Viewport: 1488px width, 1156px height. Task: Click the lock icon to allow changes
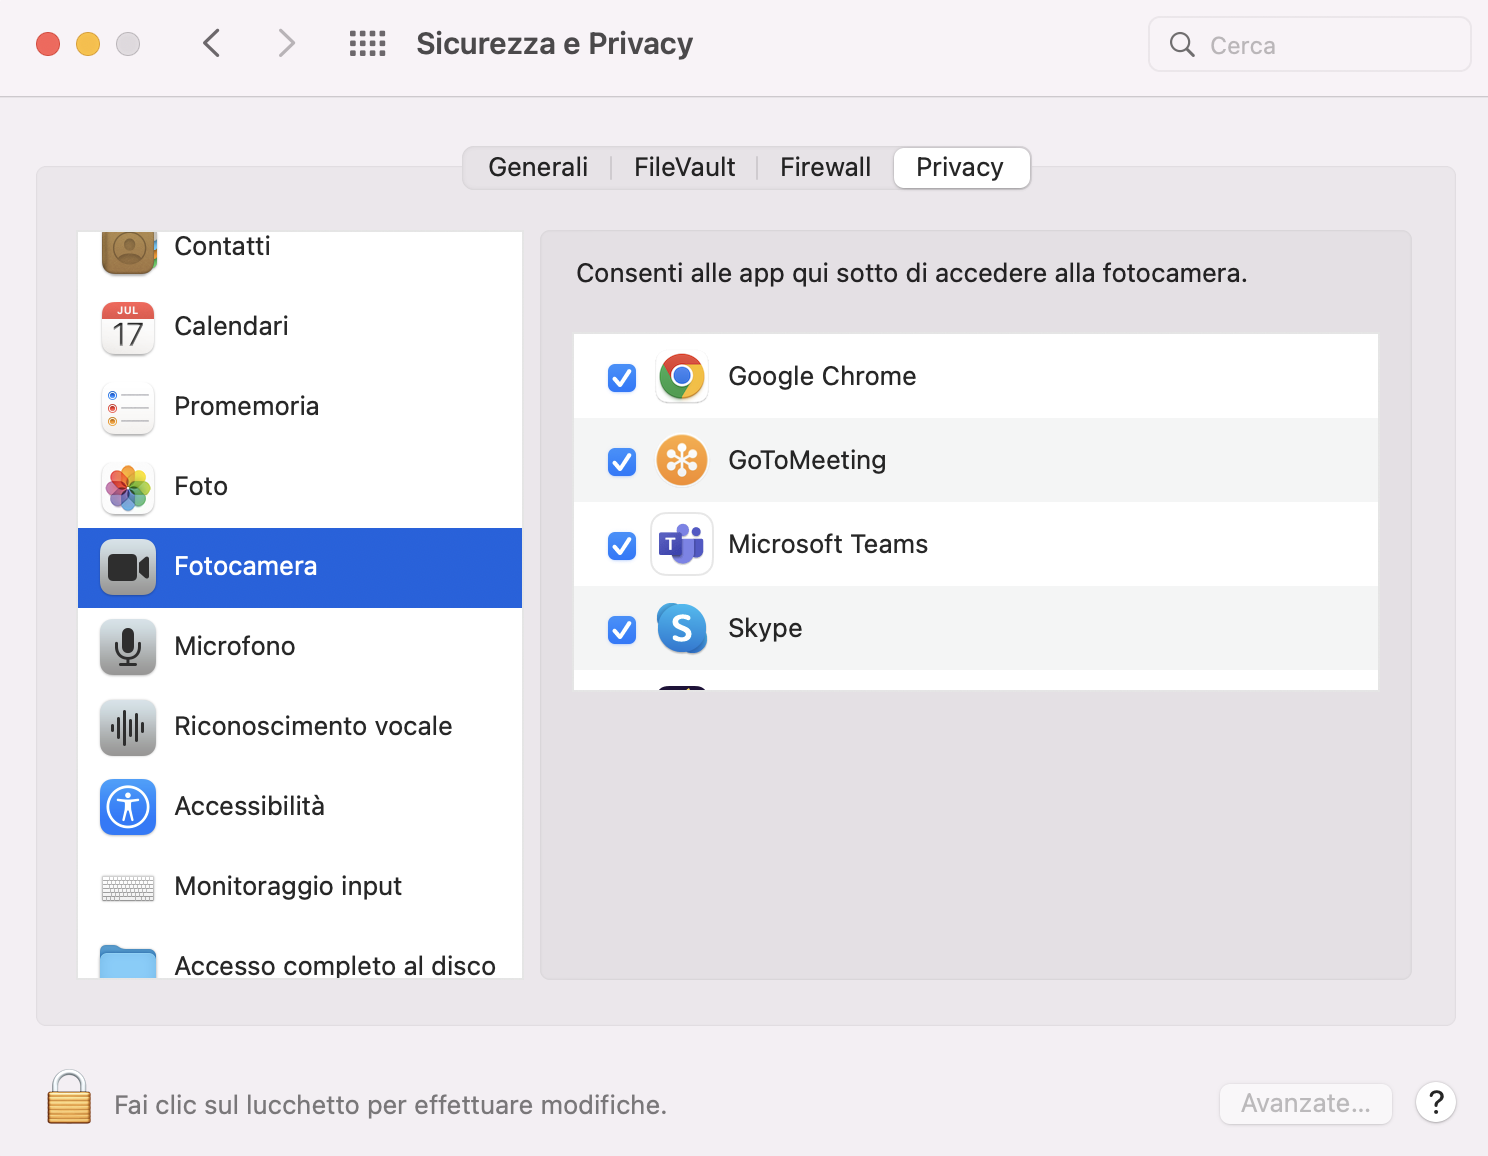coord(69,1098)
